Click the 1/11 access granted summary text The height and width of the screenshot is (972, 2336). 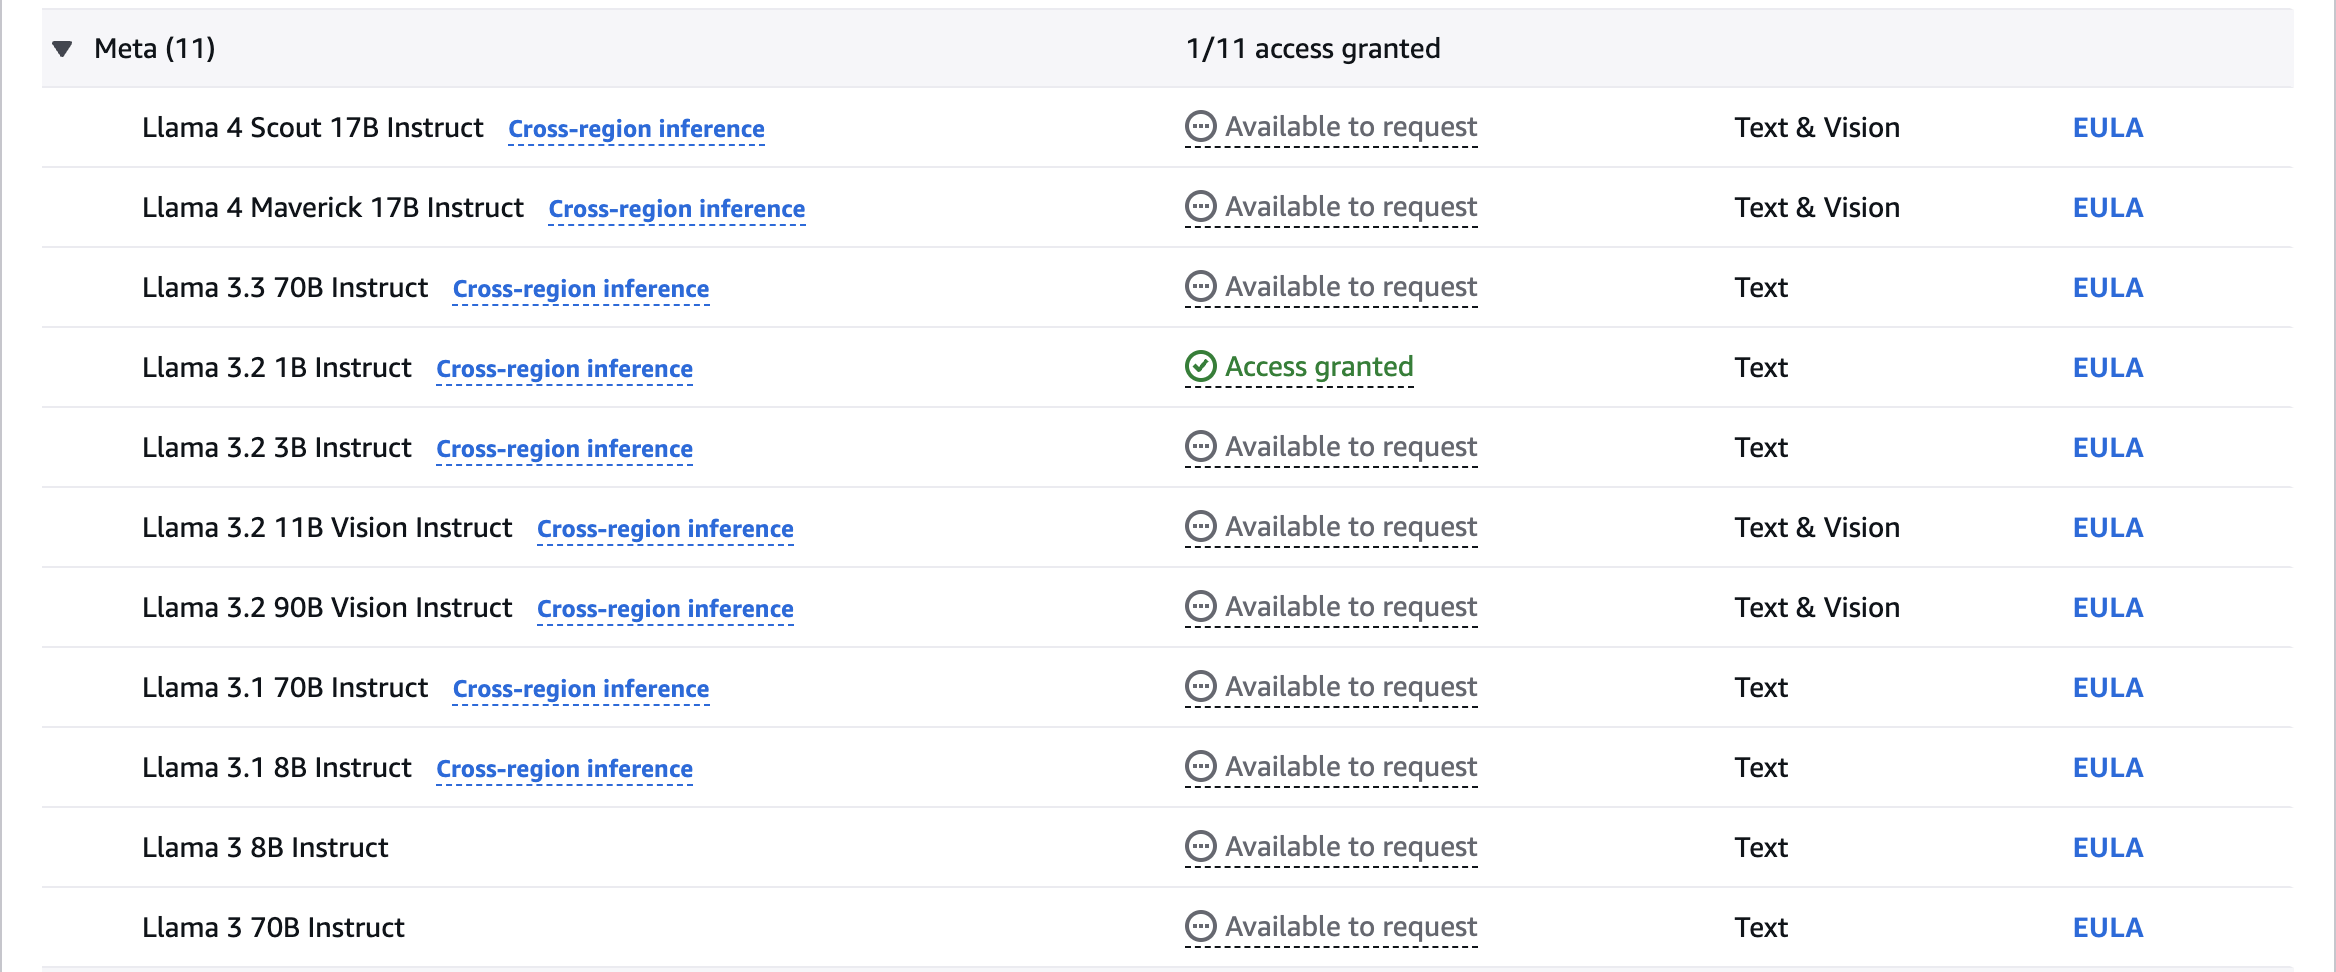click(x=1313, y=48)
